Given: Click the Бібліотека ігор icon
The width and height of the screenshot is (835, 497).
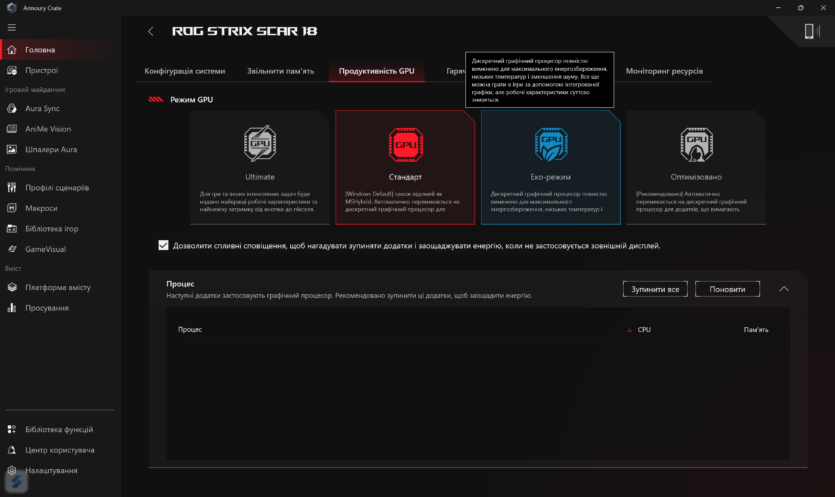Looking at the screenshot, I should click(x=12, y=229).
